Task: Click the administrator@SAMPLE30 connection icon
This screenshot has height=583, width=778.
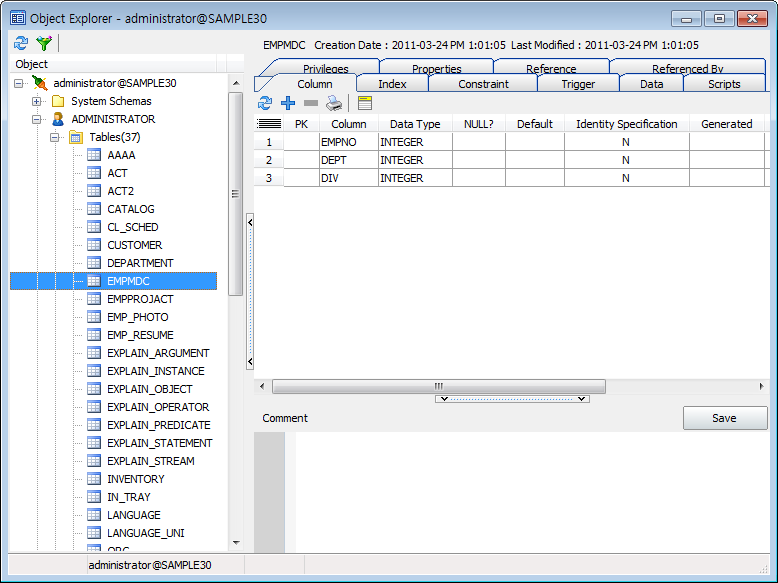Action: point(40,83)
